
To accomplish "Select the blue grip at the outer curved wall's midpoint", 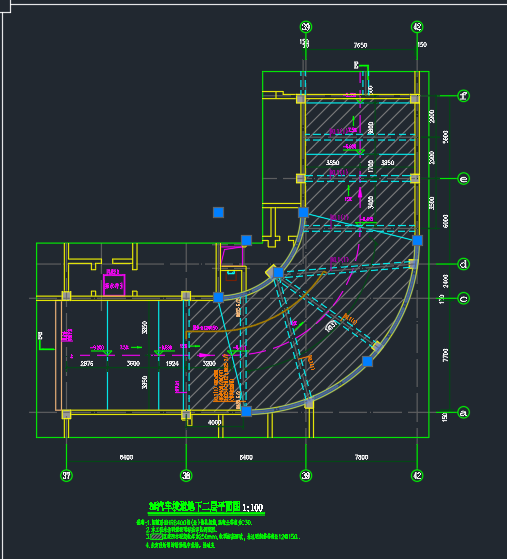I will [367, 361].
